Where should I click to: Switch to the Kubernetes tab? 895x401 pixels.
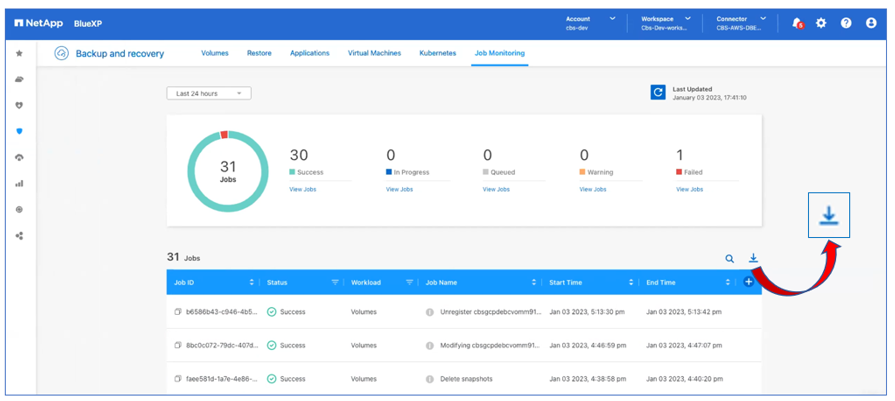tap(438, 53)
